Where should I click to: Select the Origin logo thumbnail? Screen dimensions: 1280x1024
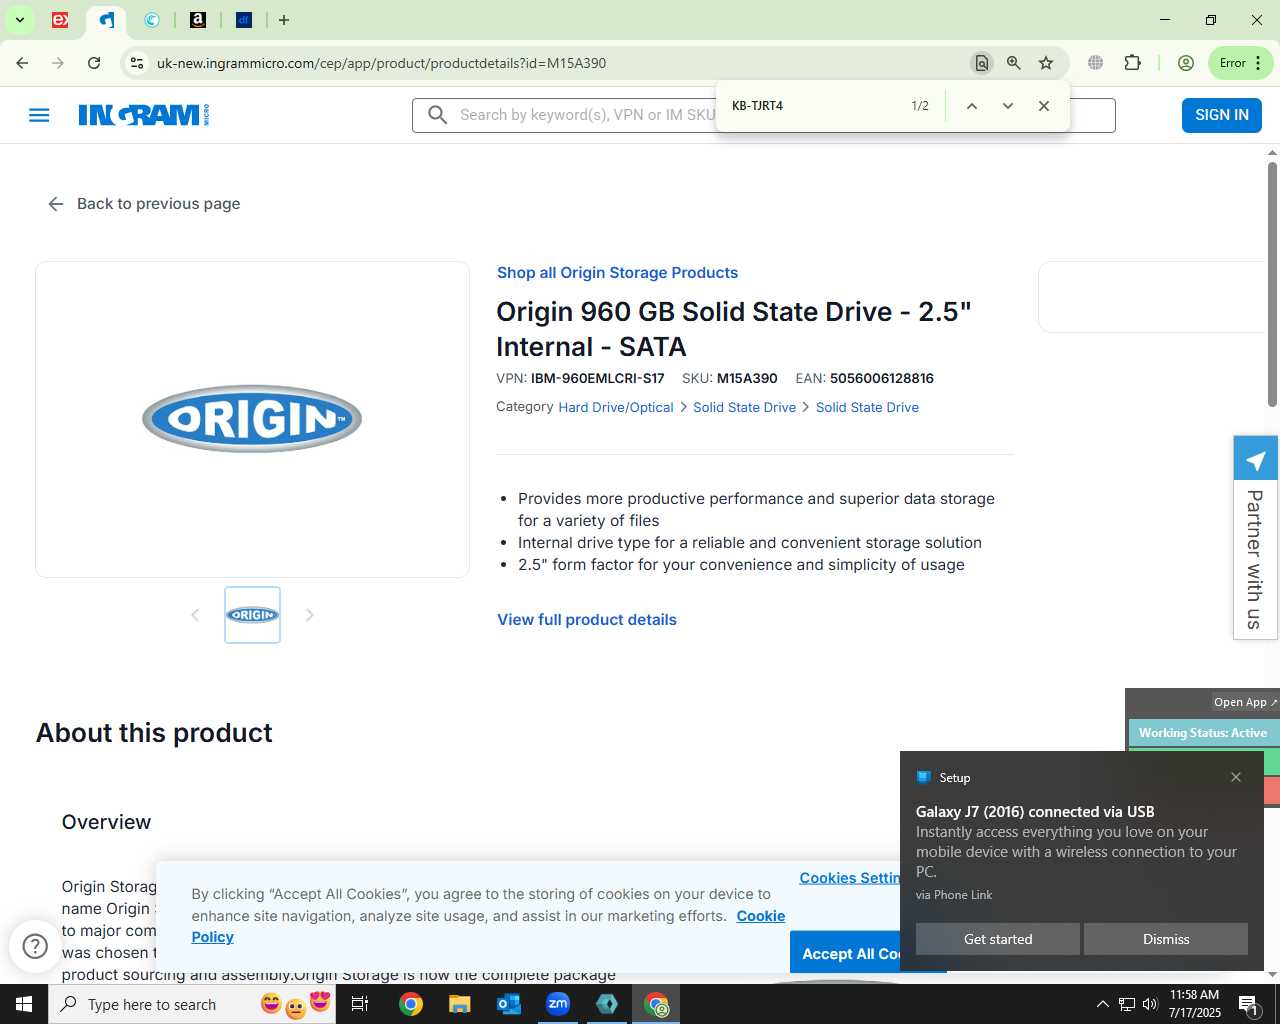tap(252, 615)
